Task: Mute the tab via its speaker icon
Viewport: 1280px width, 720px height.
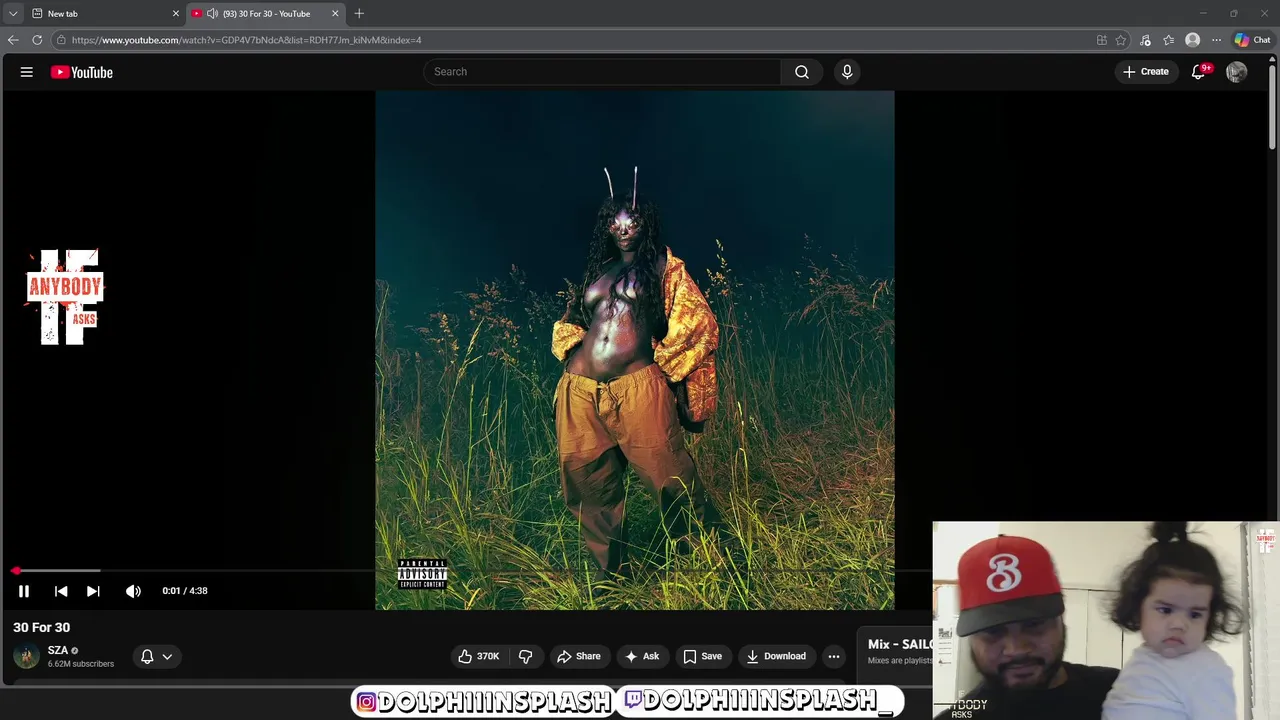Action: 212,14
